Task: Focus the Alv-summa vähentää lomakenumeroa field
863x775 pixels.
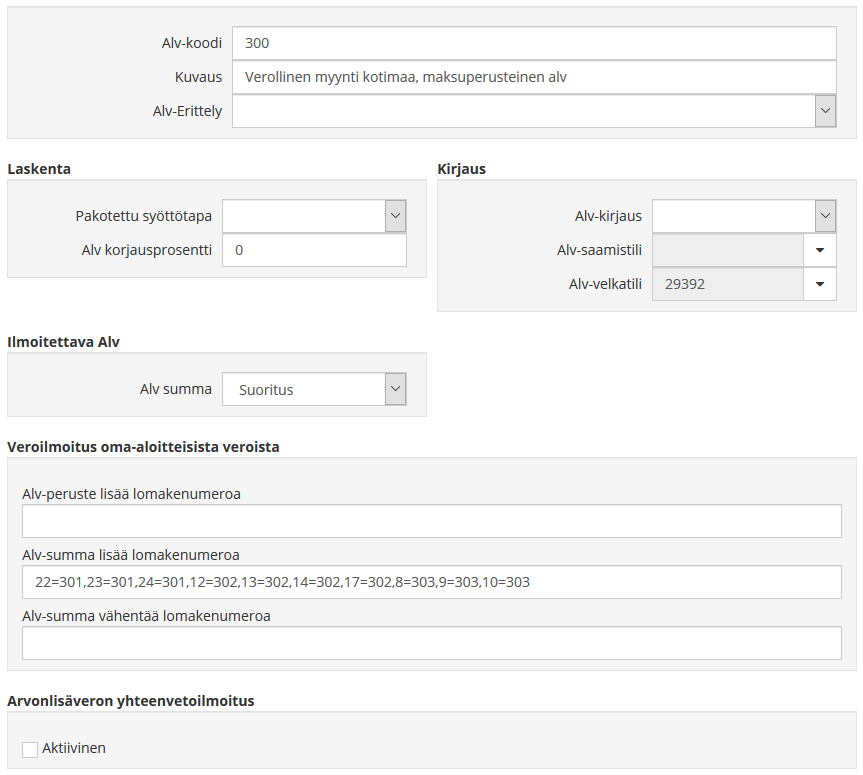Action: 431,643
